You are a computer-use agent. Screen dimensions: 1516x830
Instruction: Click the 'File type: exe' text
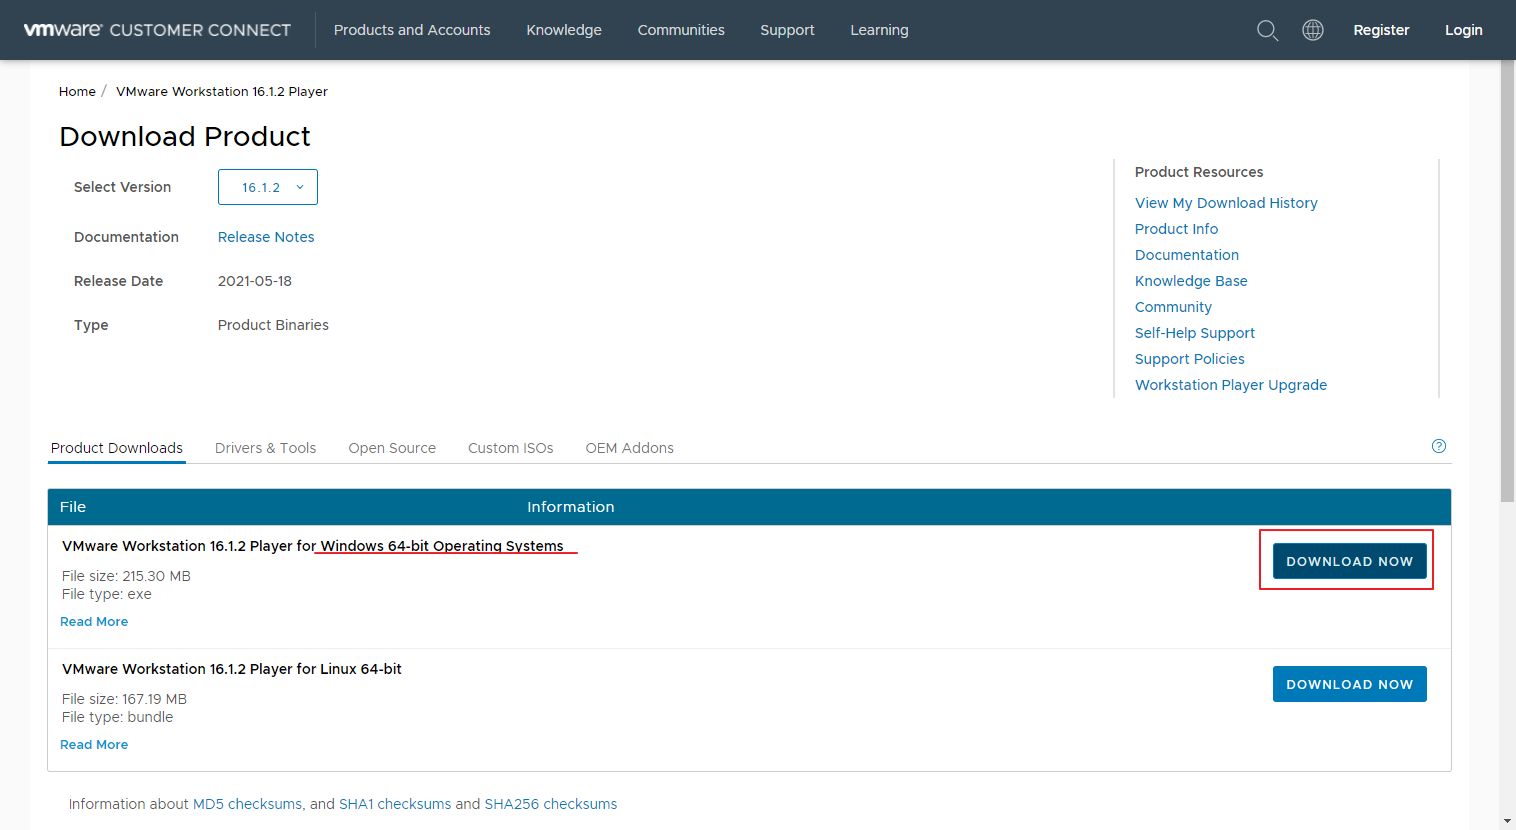pyautogui.click(x=107, y=594)
